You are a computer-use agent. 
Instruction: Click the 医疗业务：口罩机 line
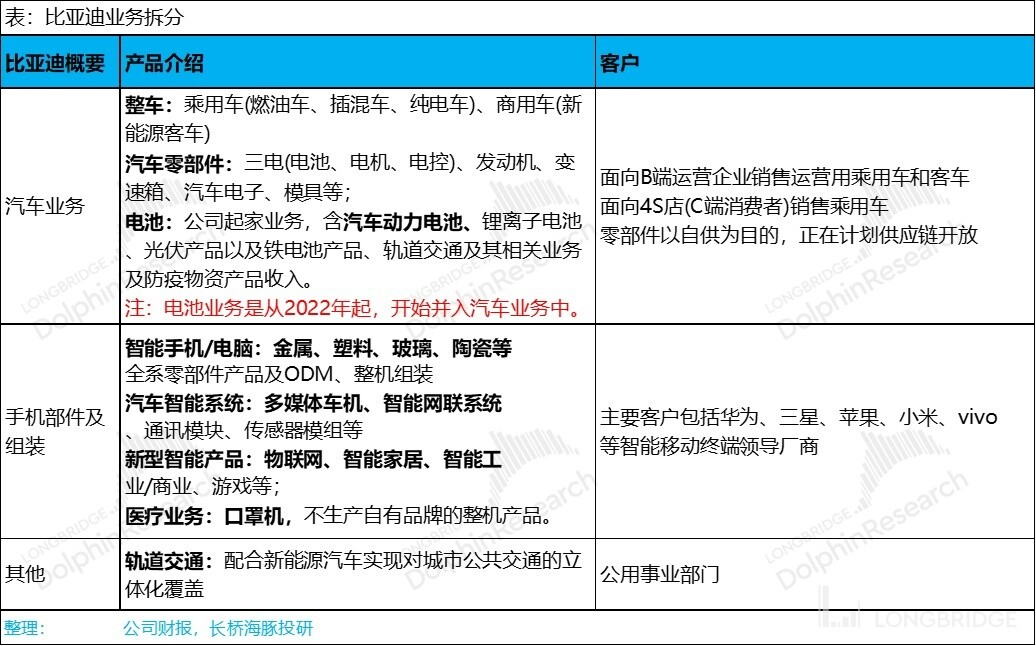(339, 515)
